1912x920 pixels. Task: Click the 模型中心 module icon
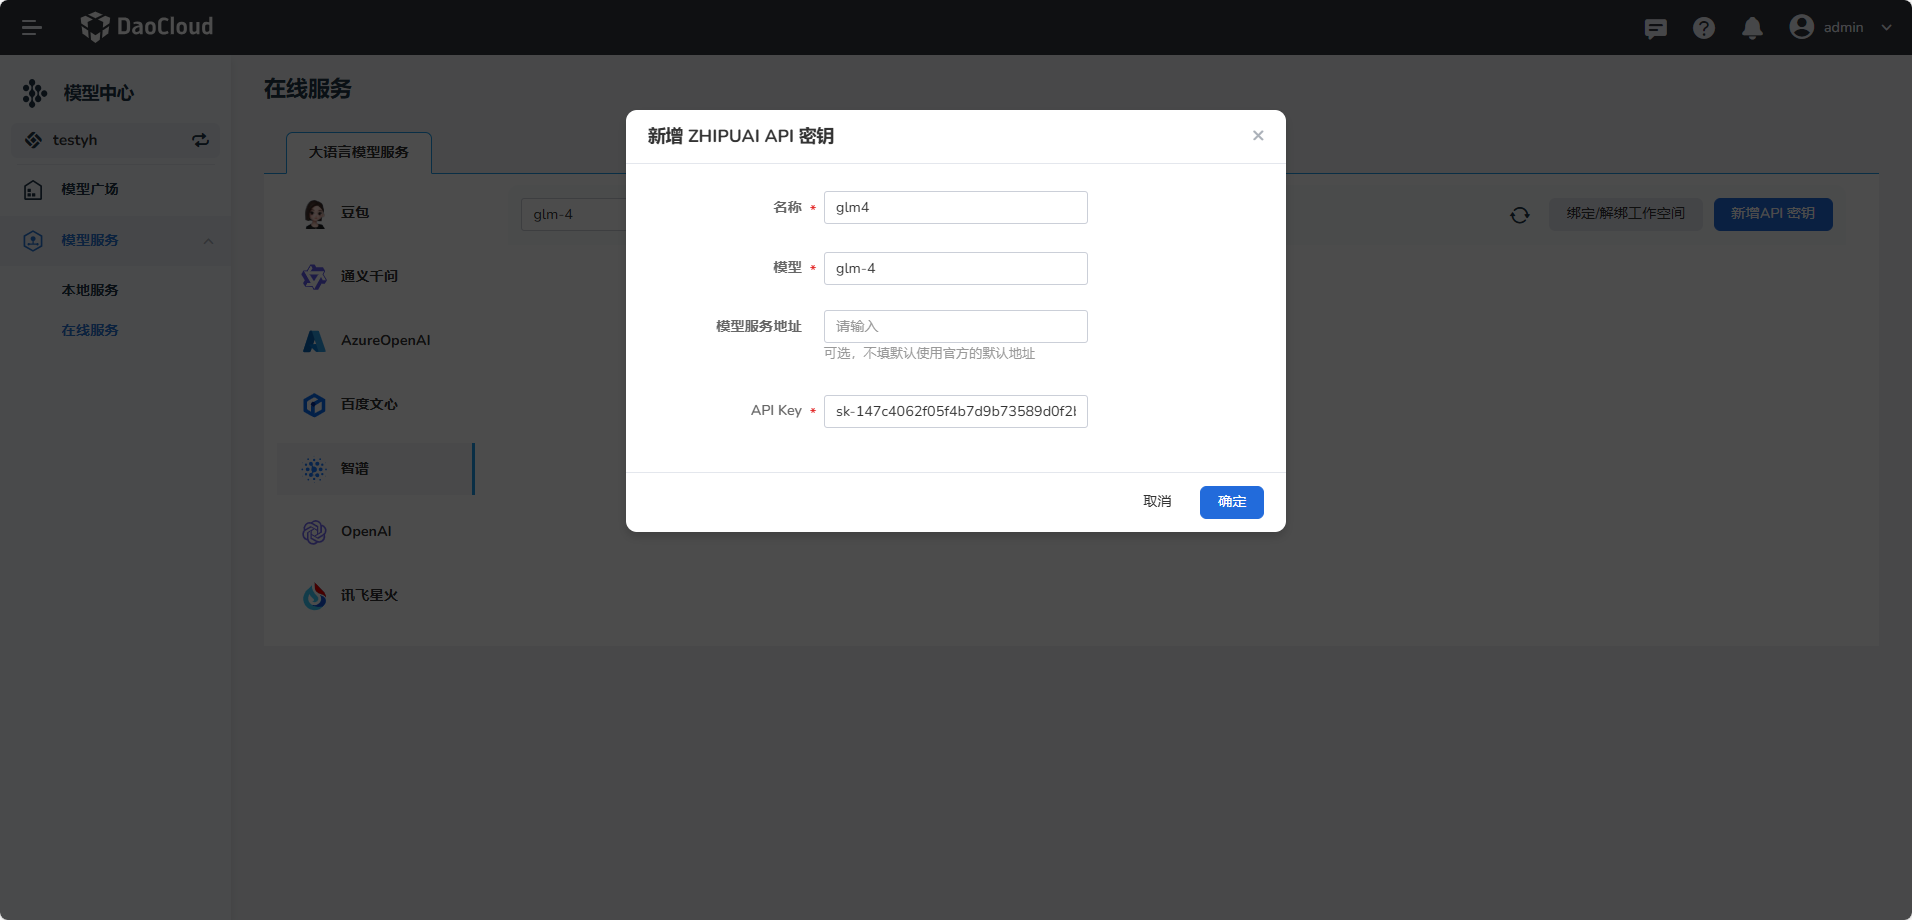[x=34, y=93]
